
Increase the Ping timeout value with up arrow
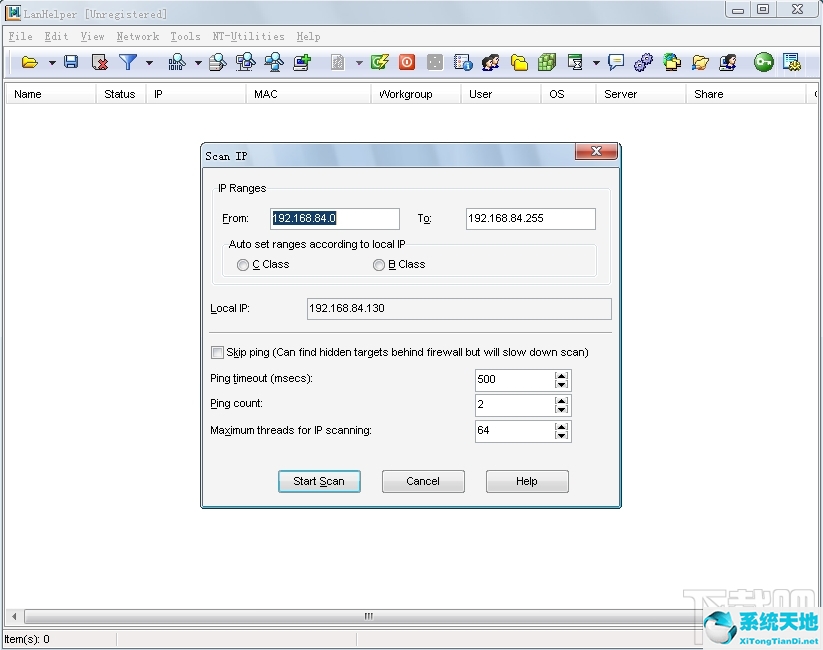tap(561, 375)
